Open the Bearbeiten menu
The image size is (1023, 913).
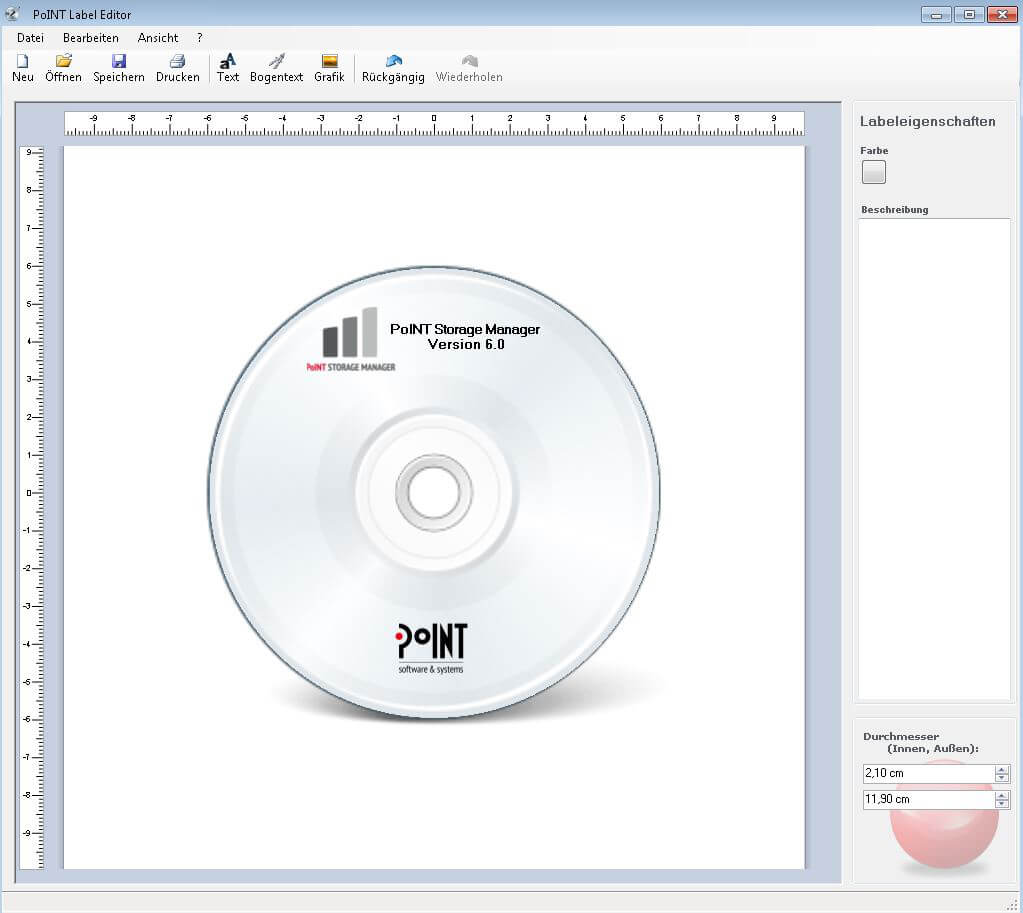(x=91, y=38)
